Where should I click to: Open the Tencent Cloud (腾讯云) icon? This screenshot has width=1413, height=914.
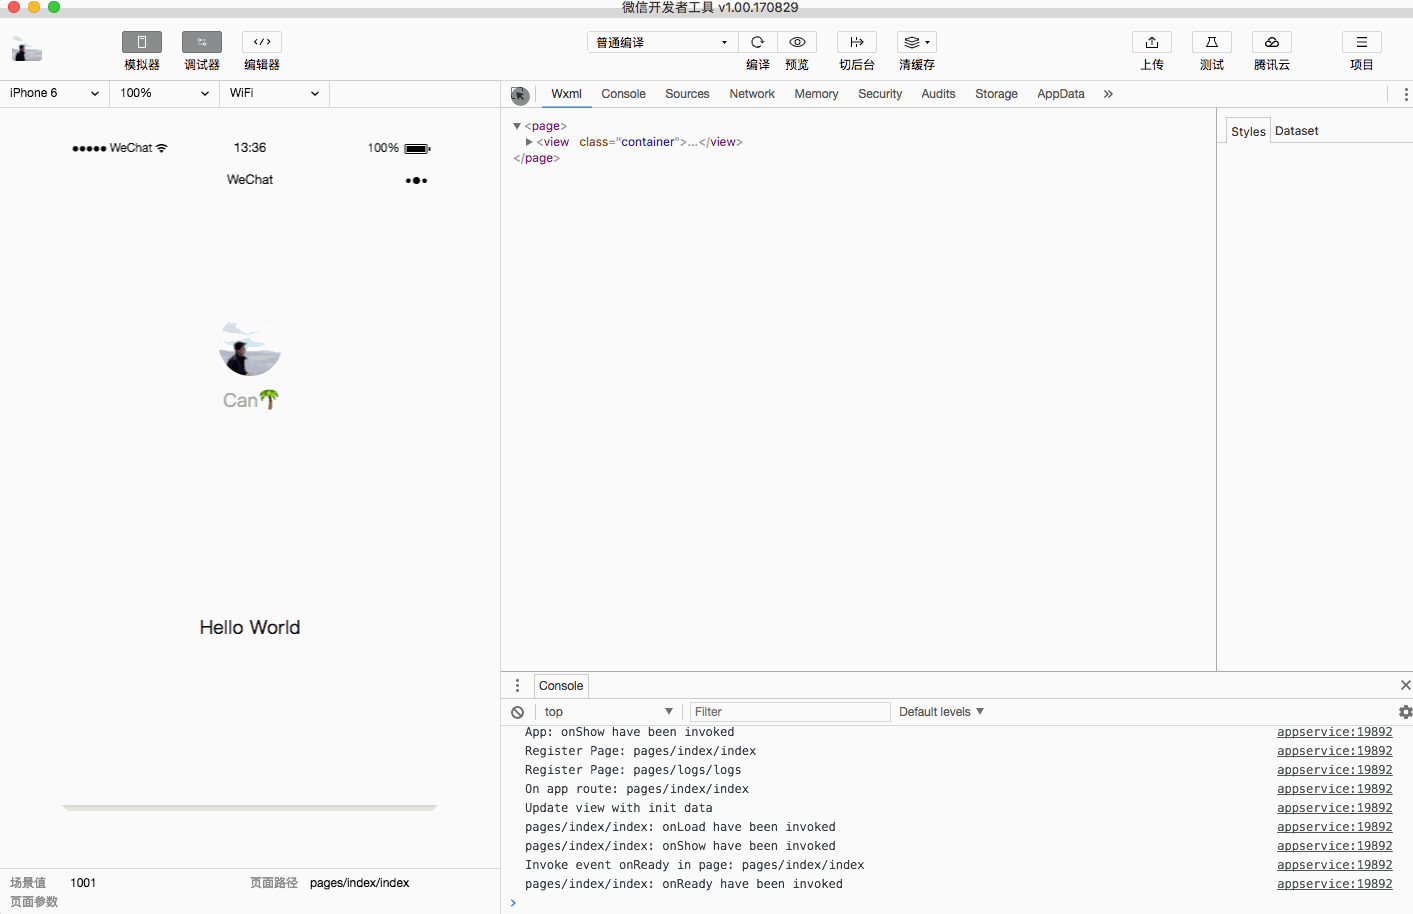tap(1272, 42)
